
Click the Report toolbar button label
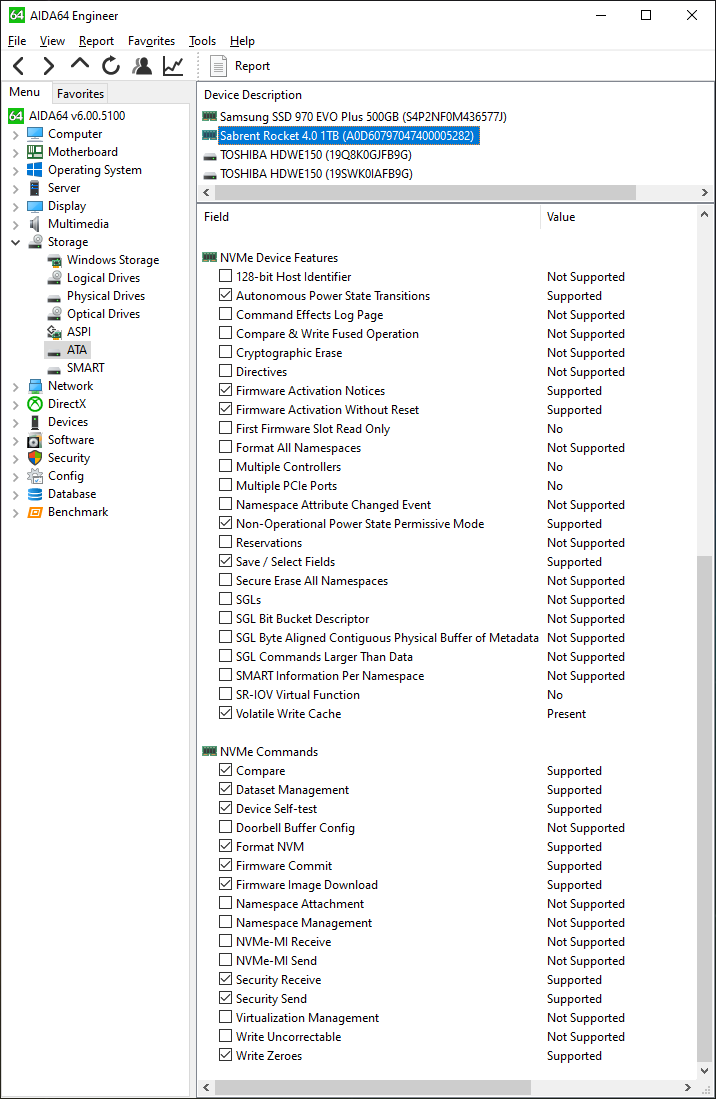[x=252, y=66]
